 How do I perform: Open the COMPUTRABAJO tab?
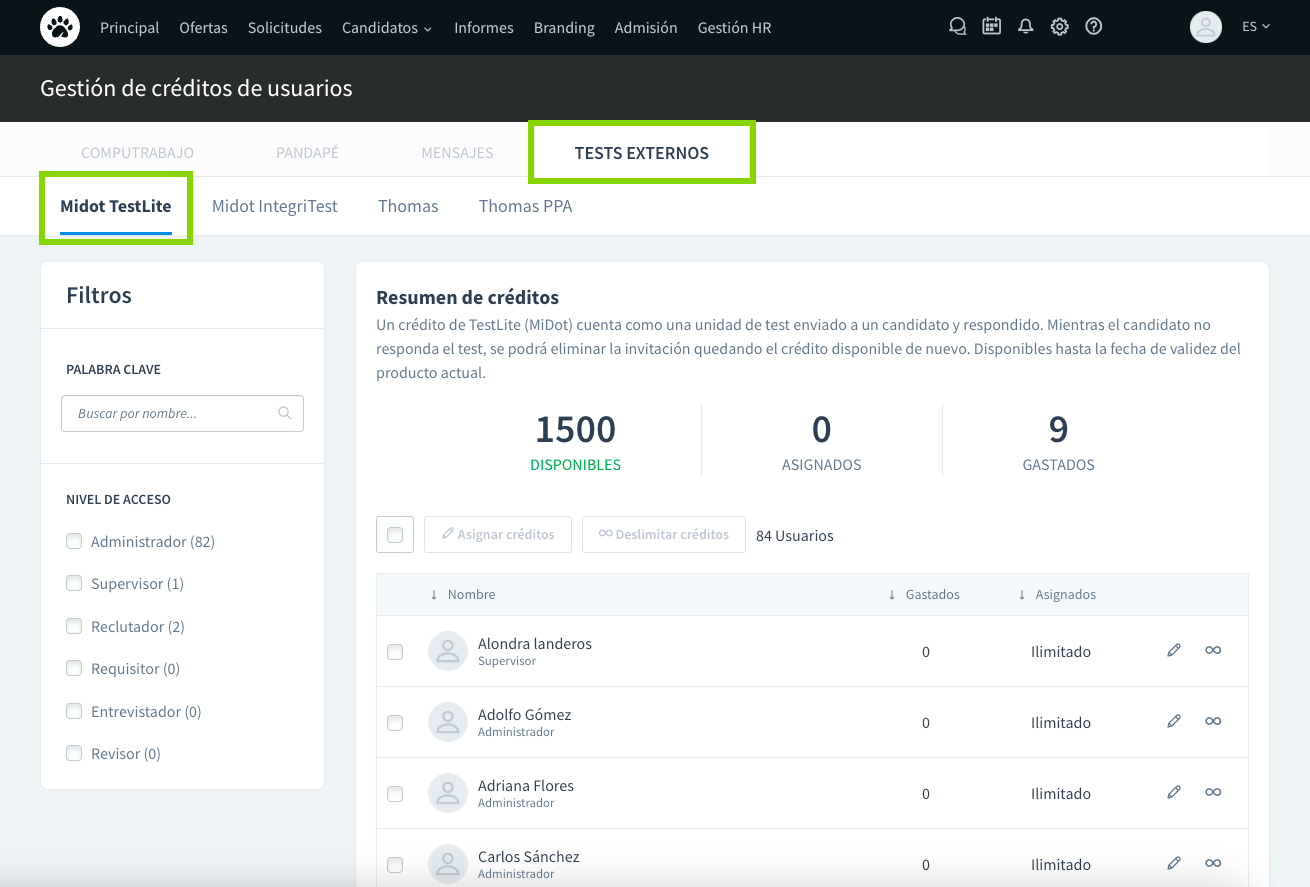[x=137, y=153]
